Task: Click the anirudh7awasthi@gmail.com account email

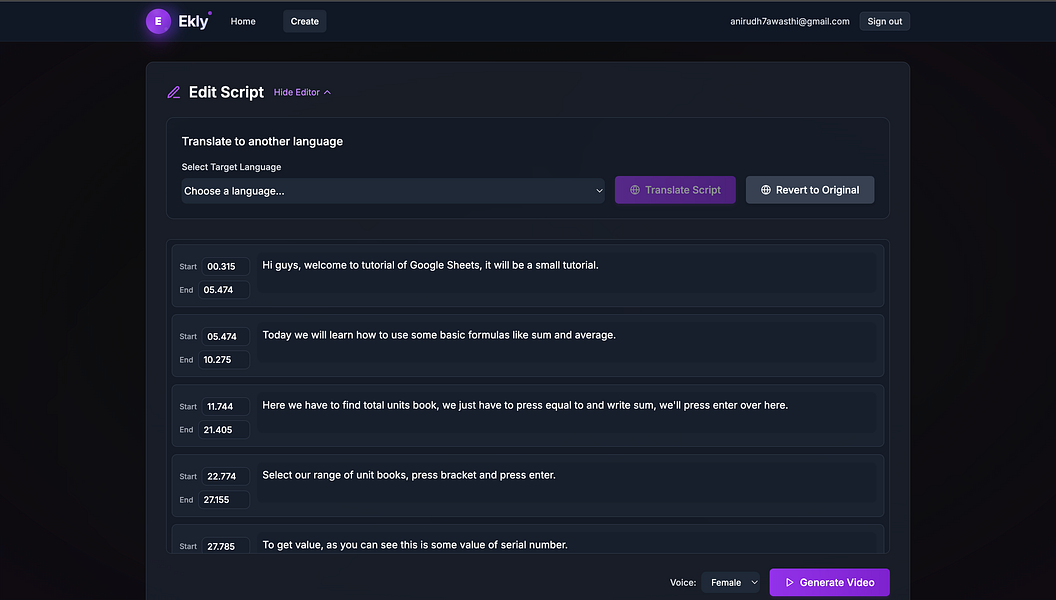Action: [x=789, y=22]
